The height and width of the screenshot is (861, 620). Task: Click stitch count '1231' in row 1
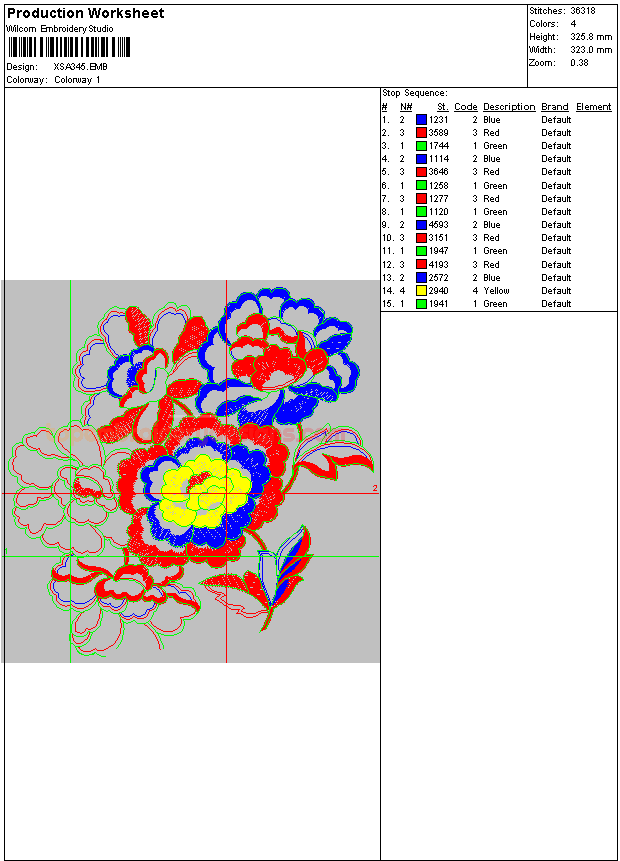tap(438, 120)
